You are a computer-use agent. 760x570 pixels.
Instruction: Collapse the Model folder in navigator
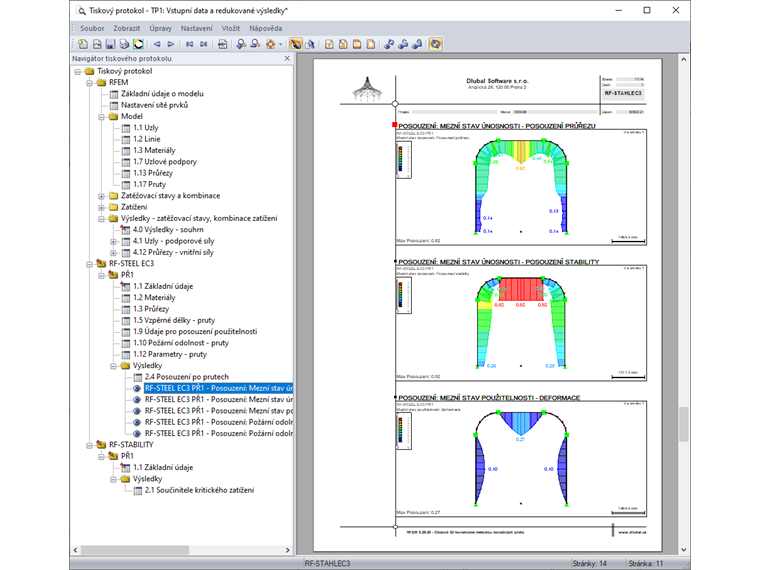click(101, 116)
